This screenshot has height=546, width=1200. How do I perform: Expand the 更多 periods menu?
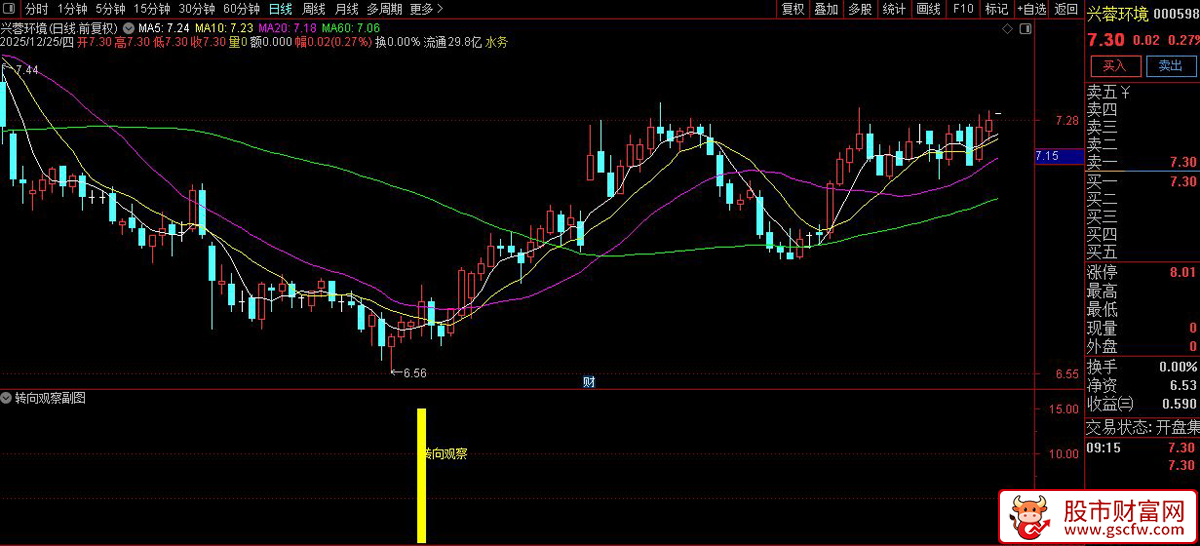coord(426,9)
